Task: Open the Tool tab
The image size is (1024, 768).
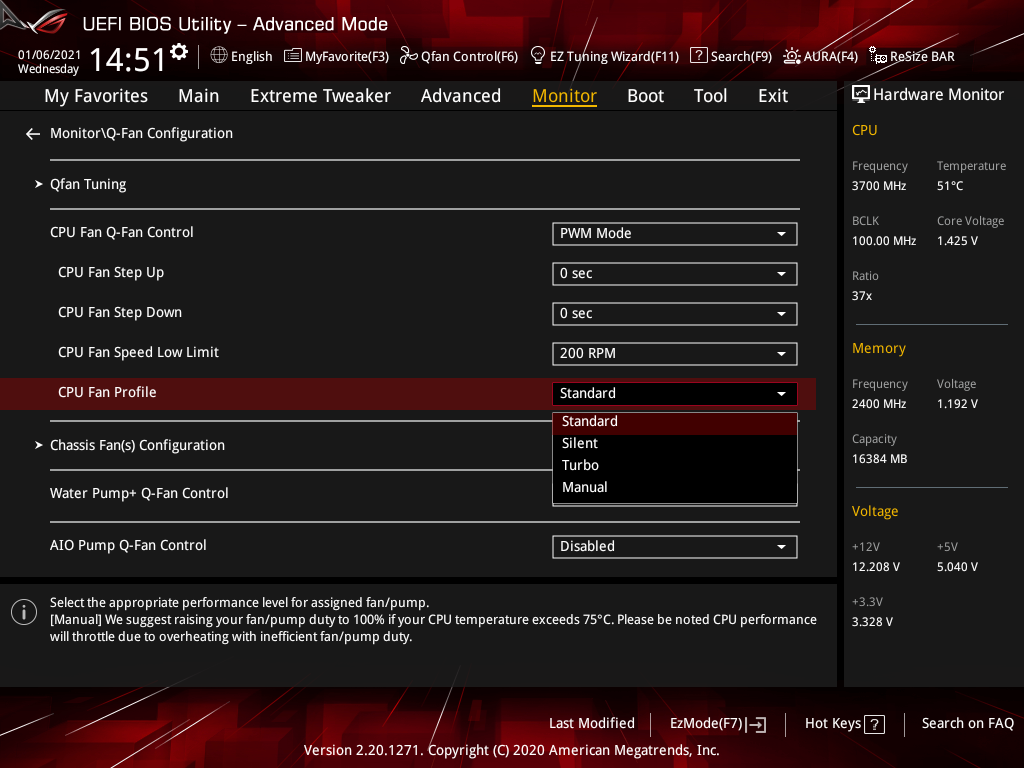Action: click(x=710, y=96)
